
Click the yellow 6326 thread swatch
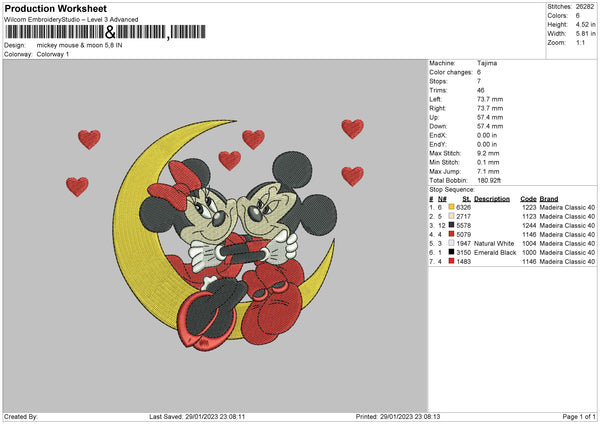(452, 207)
